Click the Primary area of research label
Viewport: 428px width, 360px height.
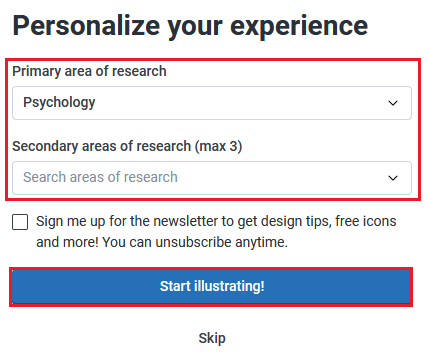click(89, 71)
